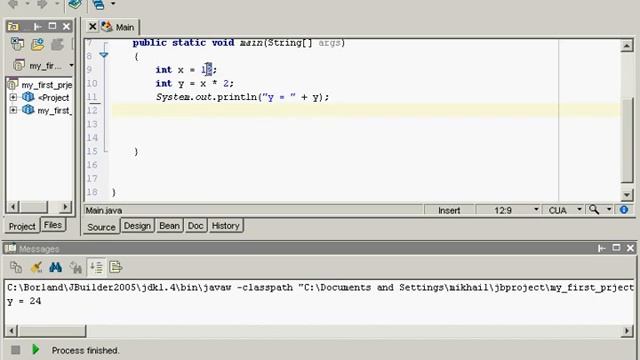Screen dimensions: 640x360
Task: Pin the project pane with the dock icon
Action: tap(38, 27)
